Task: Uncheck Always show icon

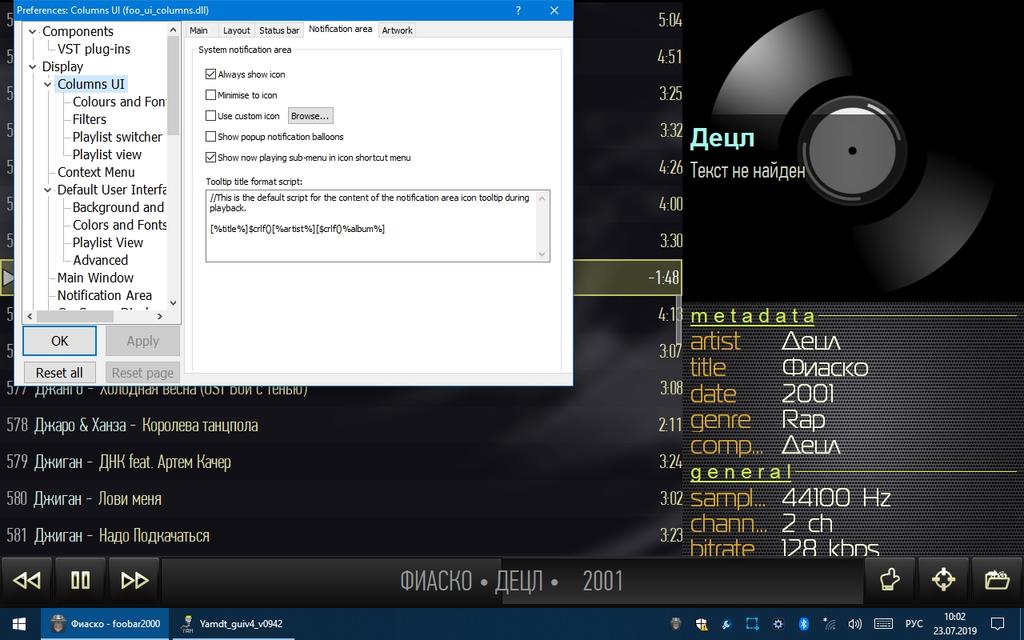Action: pos(211,74)
